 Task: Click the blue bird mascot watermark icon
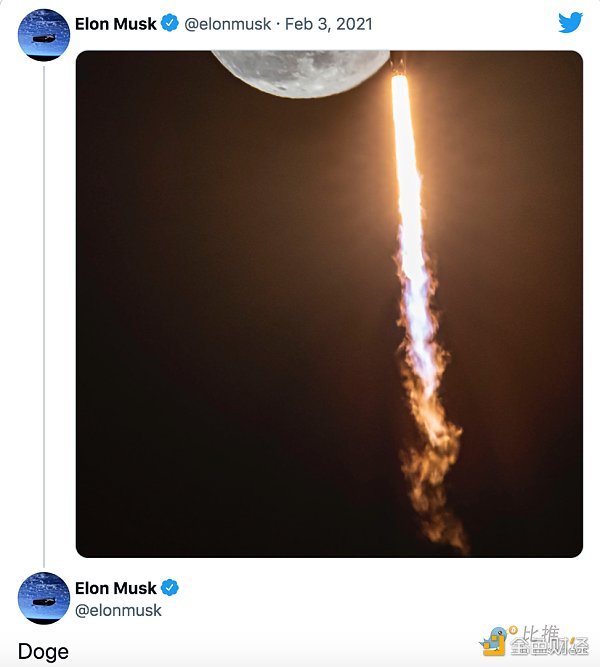(x=493, y=642)
